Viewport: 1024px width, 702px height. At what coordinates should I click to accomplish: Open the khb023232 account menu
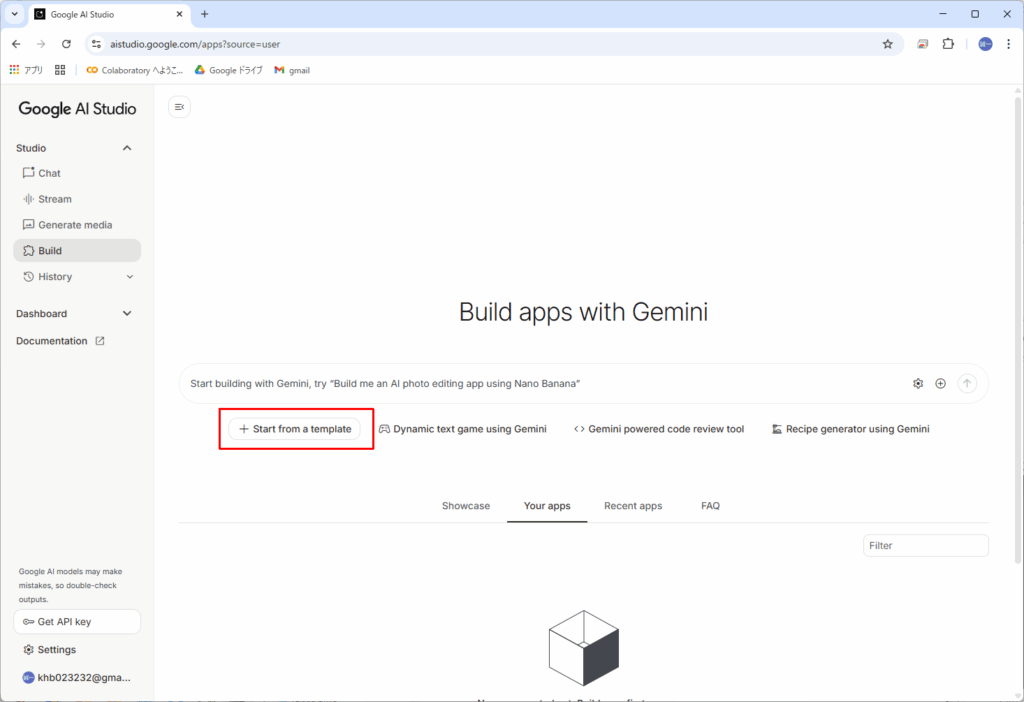(77, 678)
